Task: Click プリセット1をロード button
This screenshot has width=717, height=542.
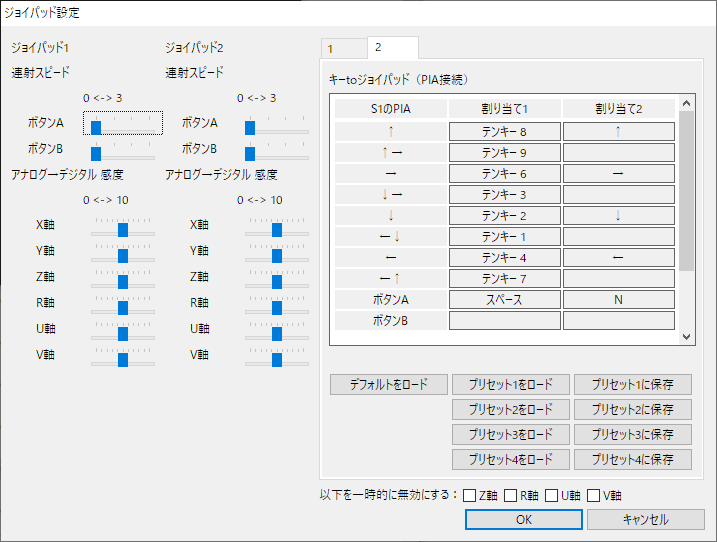Action: click(x=511, y=385)
